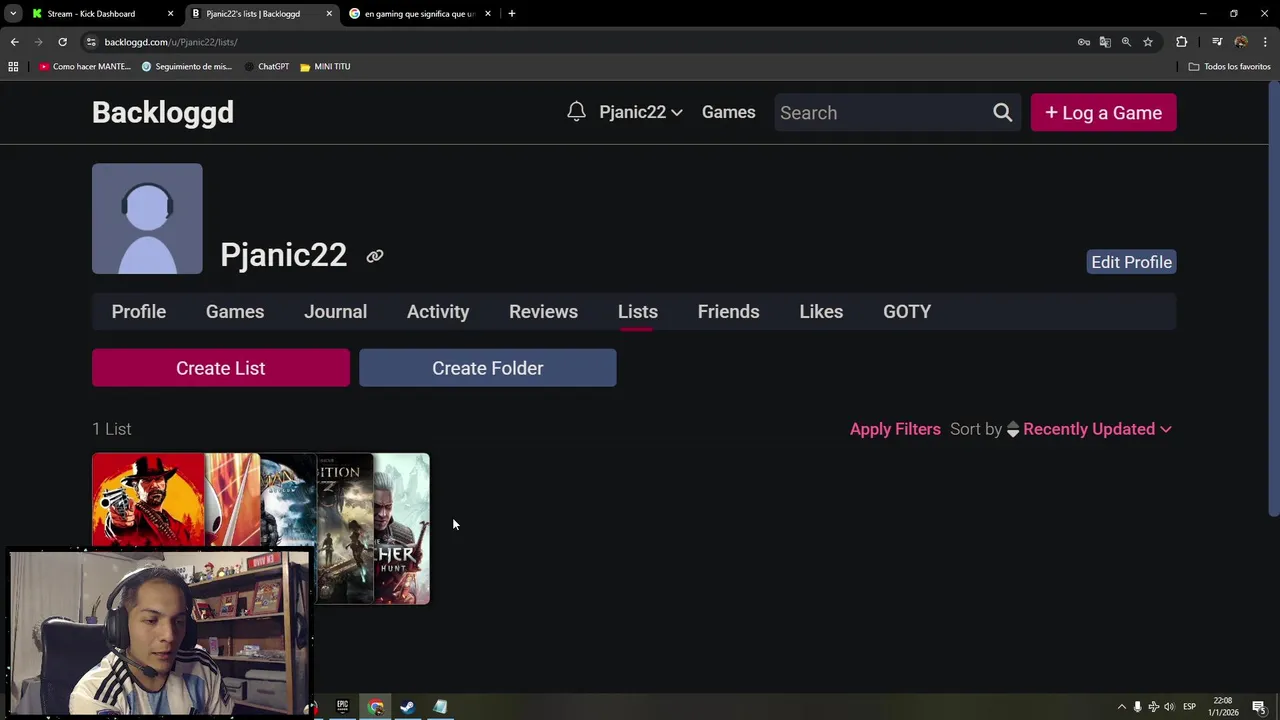1280x720 pixels.
Task: Open the Chrome three-dot menu
Action: tap(1266, 42)
